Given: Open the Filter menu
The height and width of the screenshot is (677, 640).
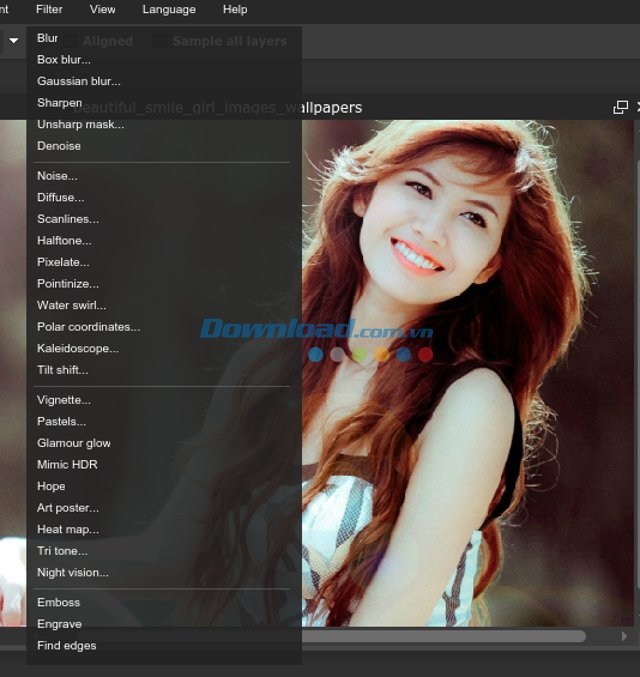Looking at the screenshot, I should [49, 9].
